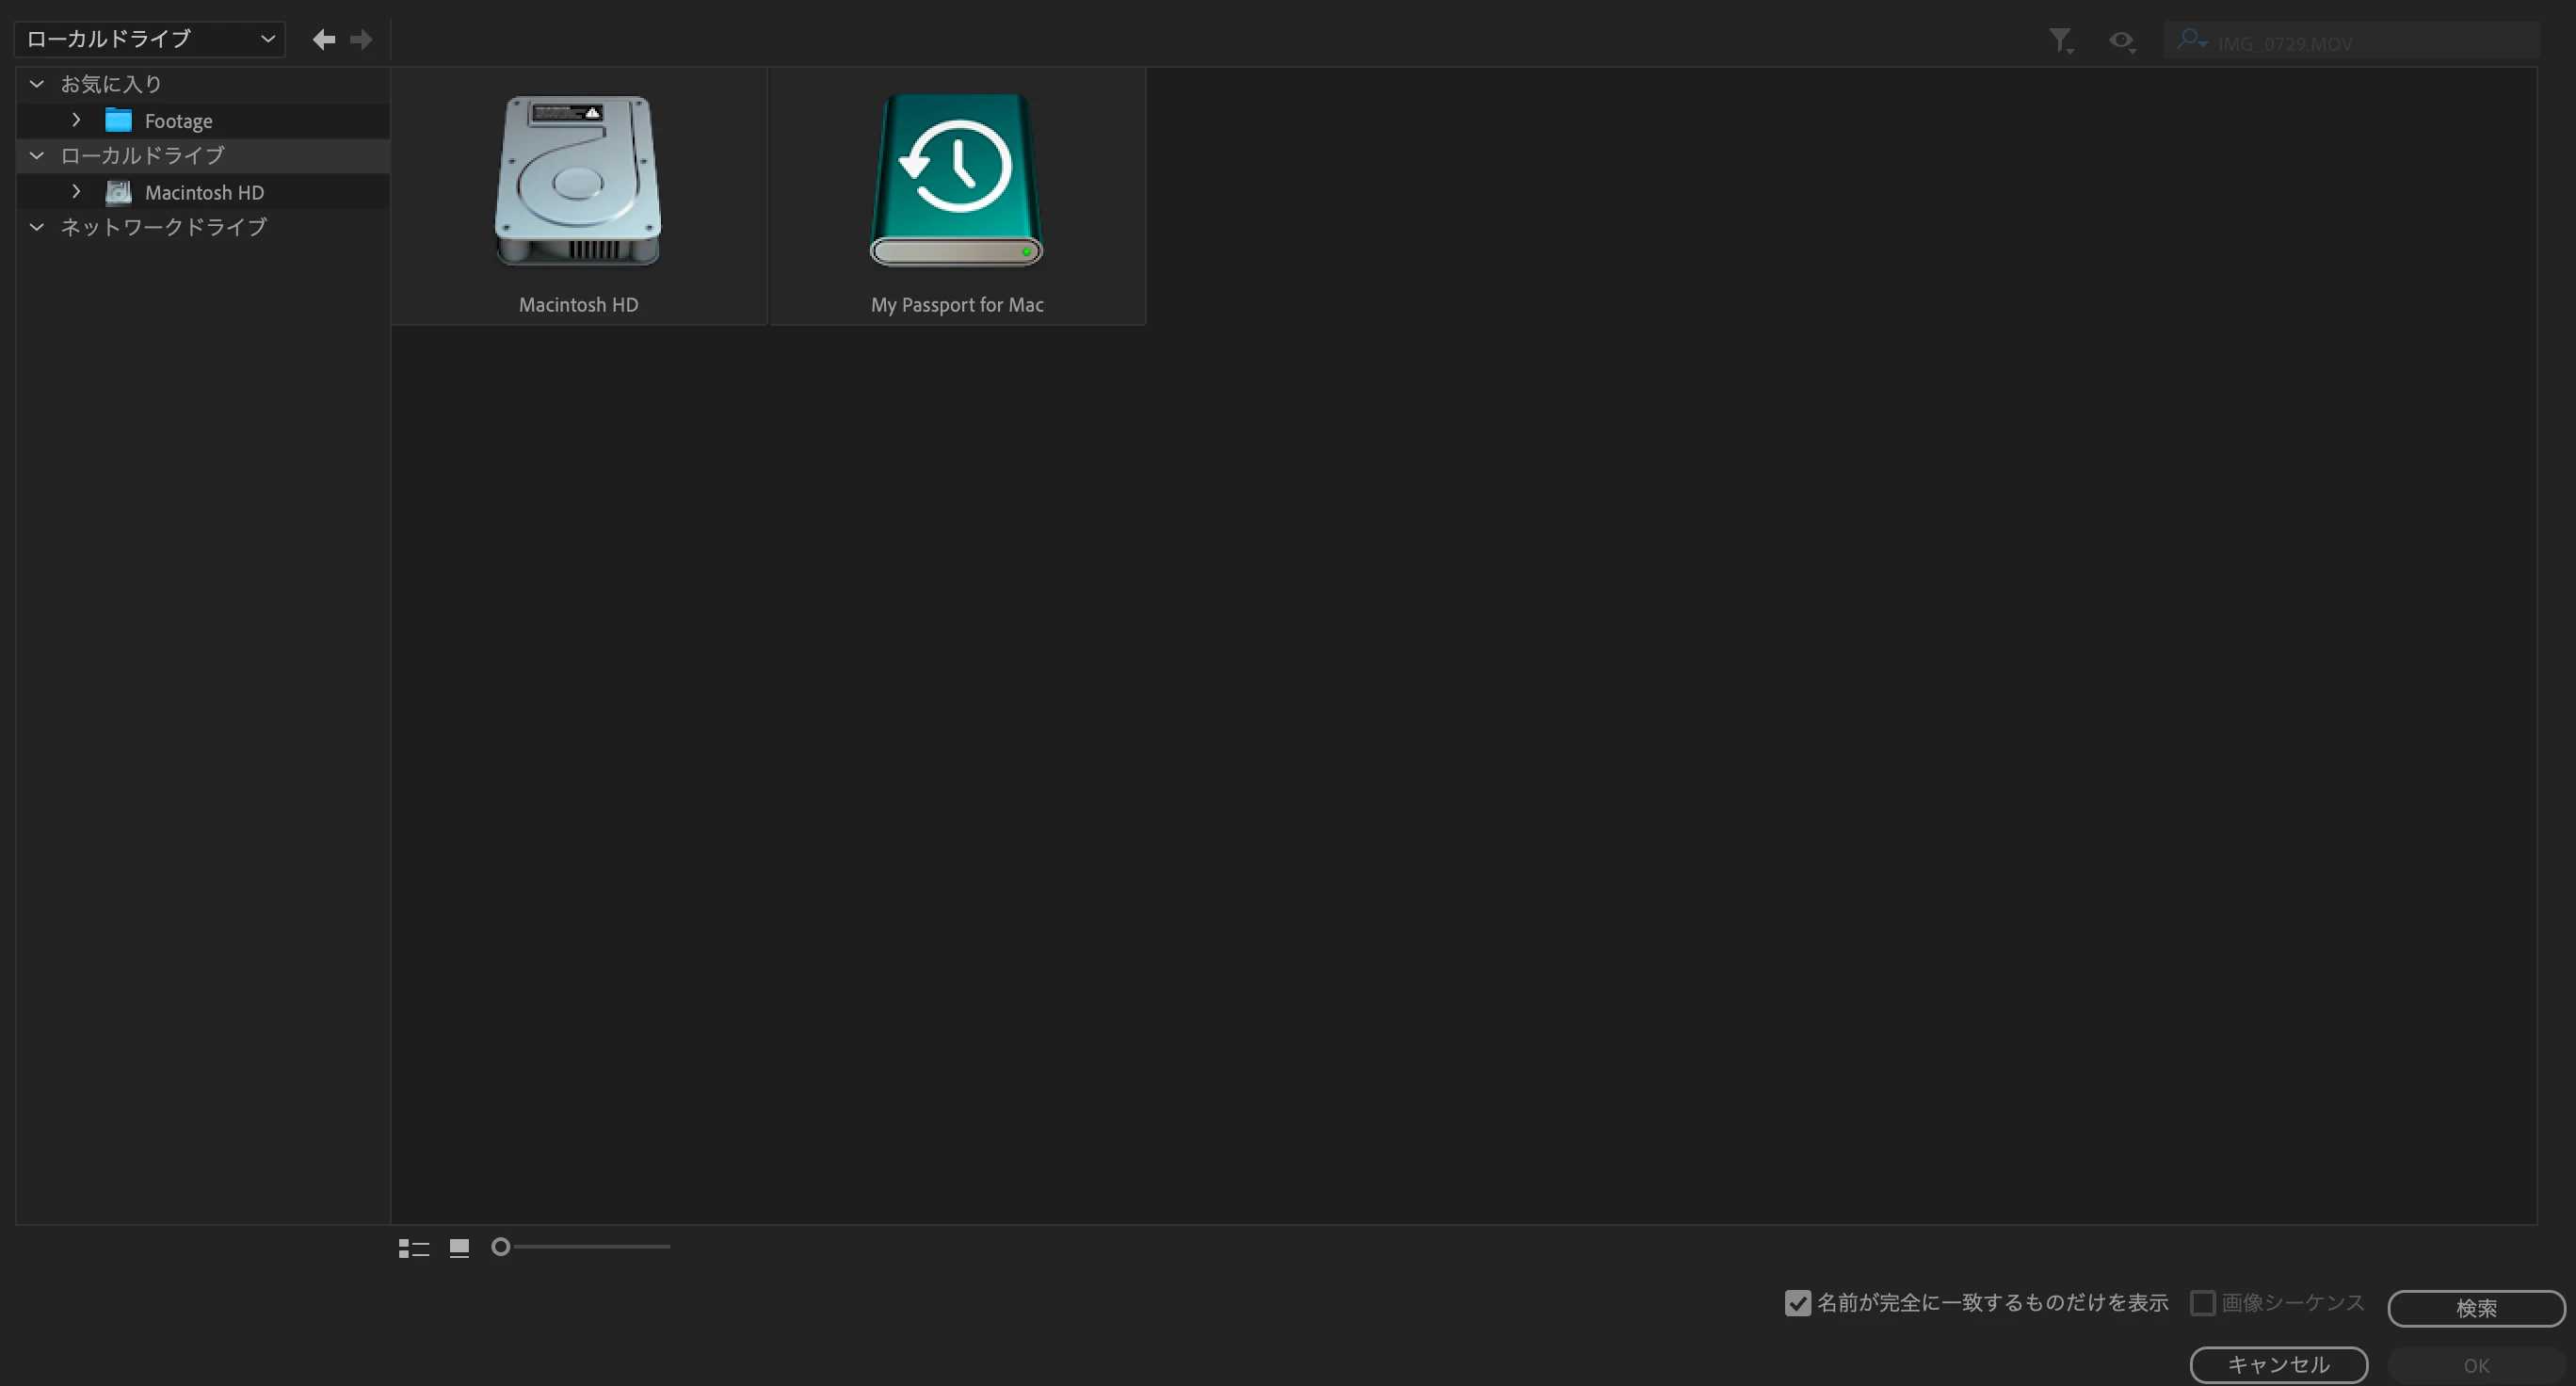Viewport: 2576px width, 1386px height.
Task: Switch to list view icon
Action: pos(413,1248)
